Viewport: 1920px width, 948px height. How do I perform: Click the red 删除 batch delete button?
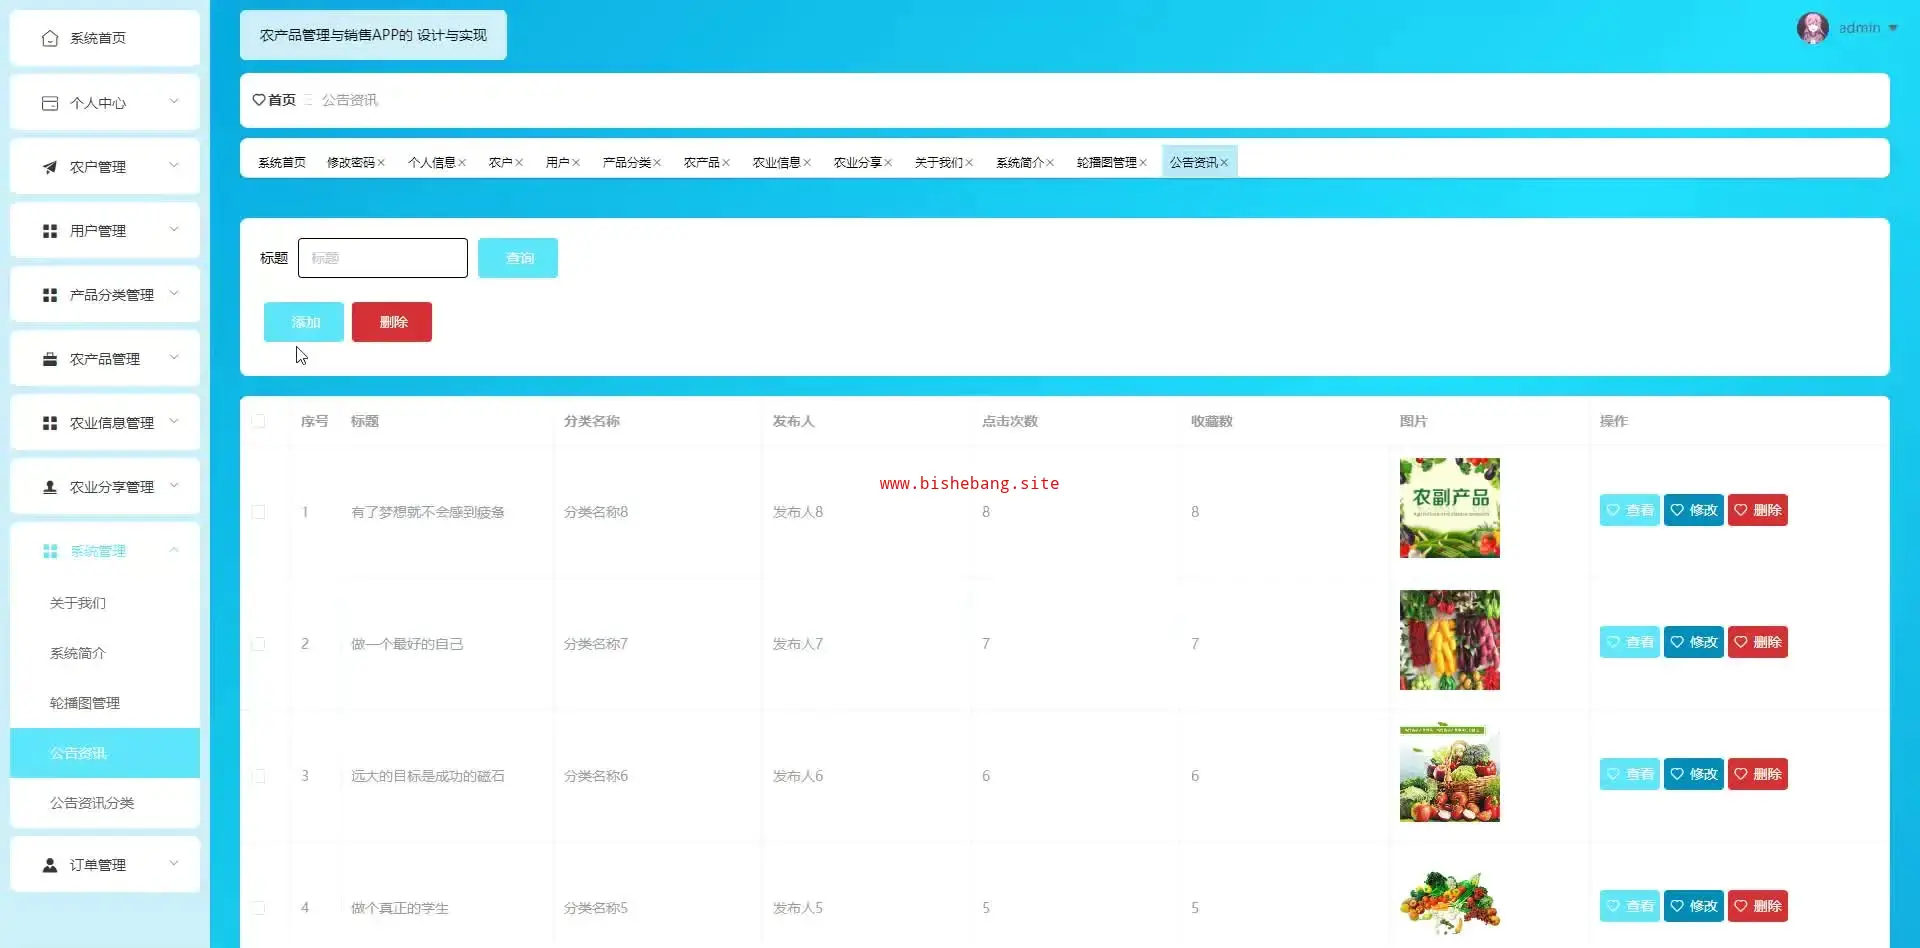point(392,322)
